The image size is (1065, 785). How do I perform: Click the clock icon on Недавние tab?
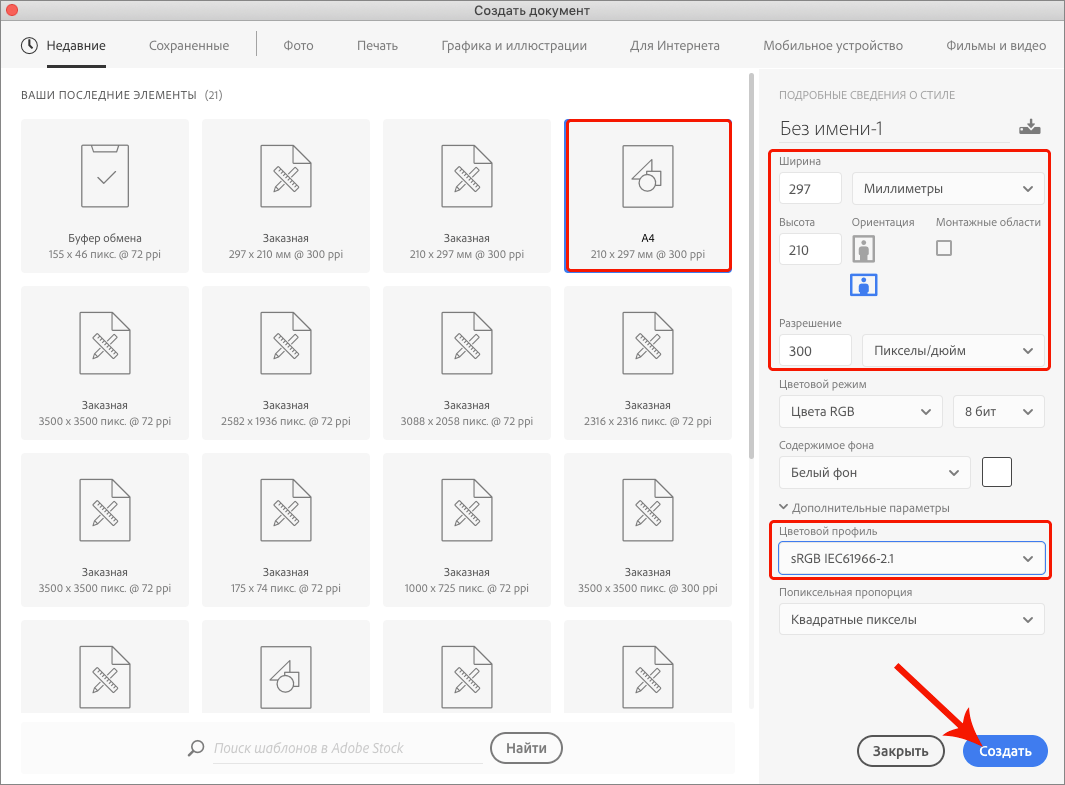29,45
